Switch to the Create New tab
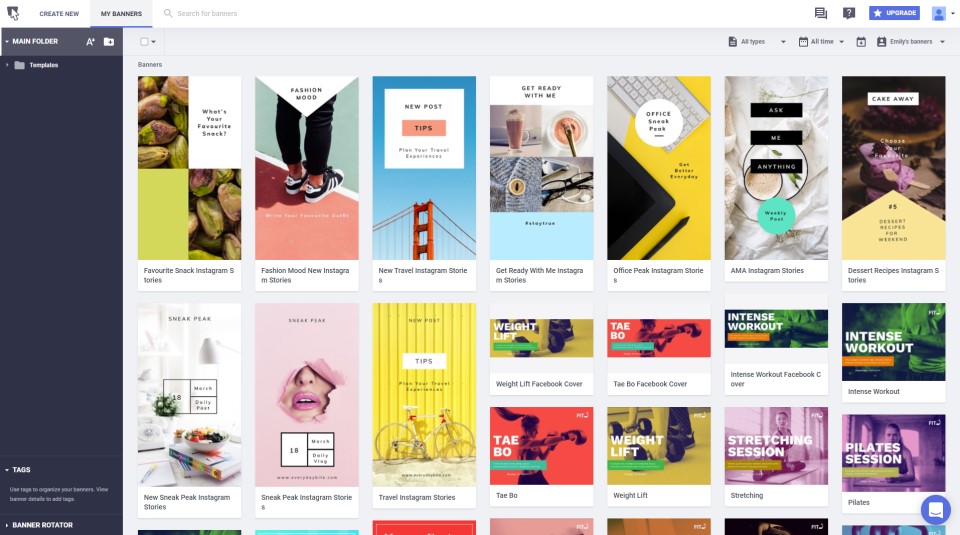960x535 pixels. [59, 13]
